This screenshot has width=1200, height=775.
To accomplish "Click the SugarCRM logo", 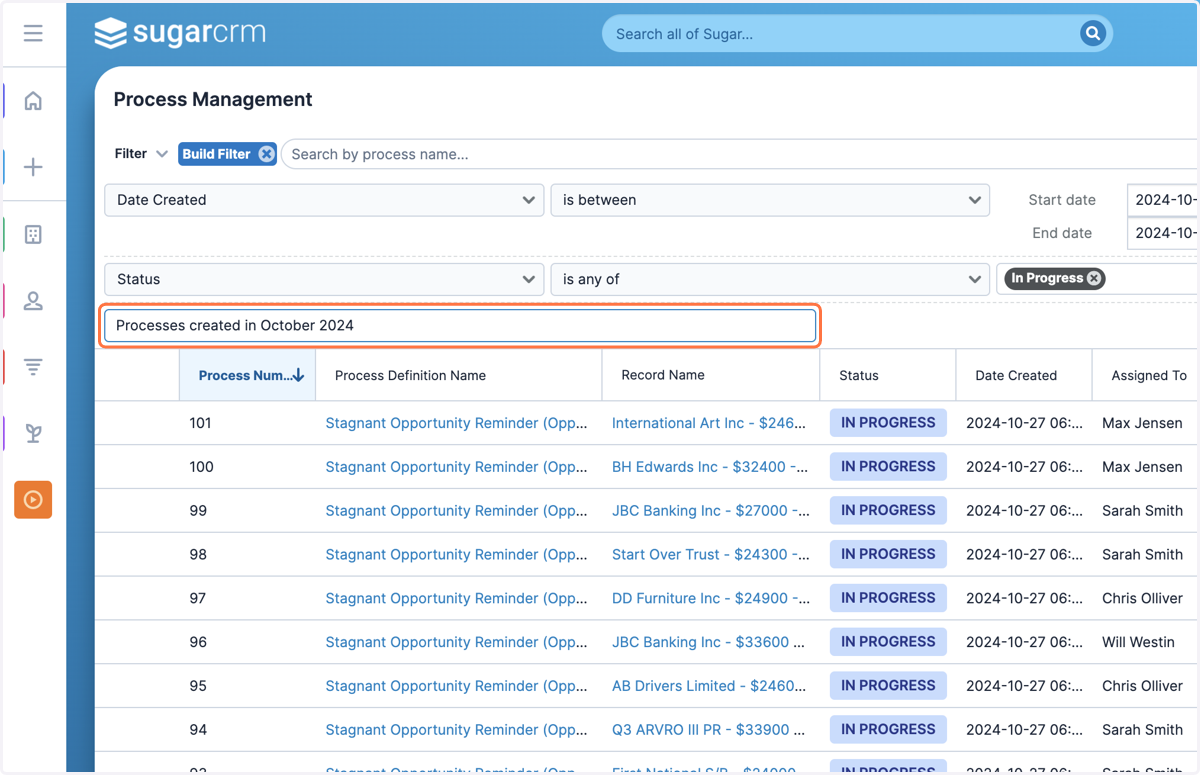I will pos(180,33).
